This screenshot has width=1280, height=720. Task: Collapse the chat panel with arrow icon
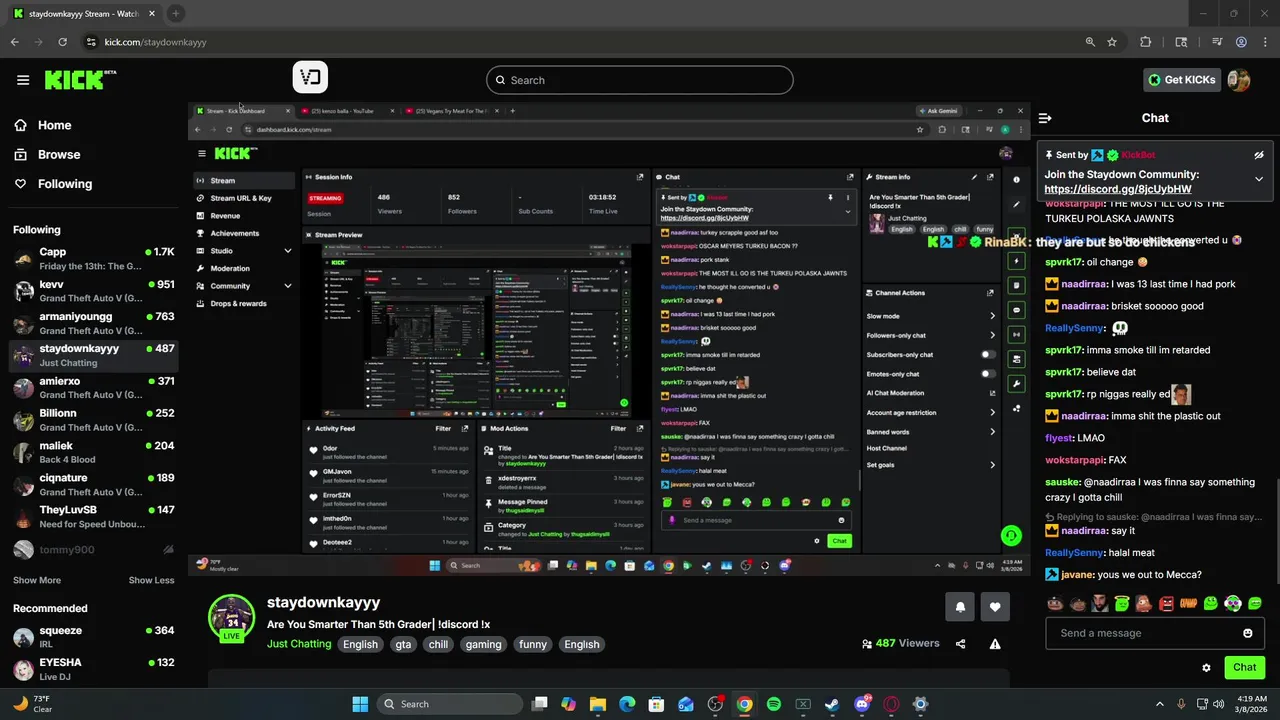pos(1045,118)
